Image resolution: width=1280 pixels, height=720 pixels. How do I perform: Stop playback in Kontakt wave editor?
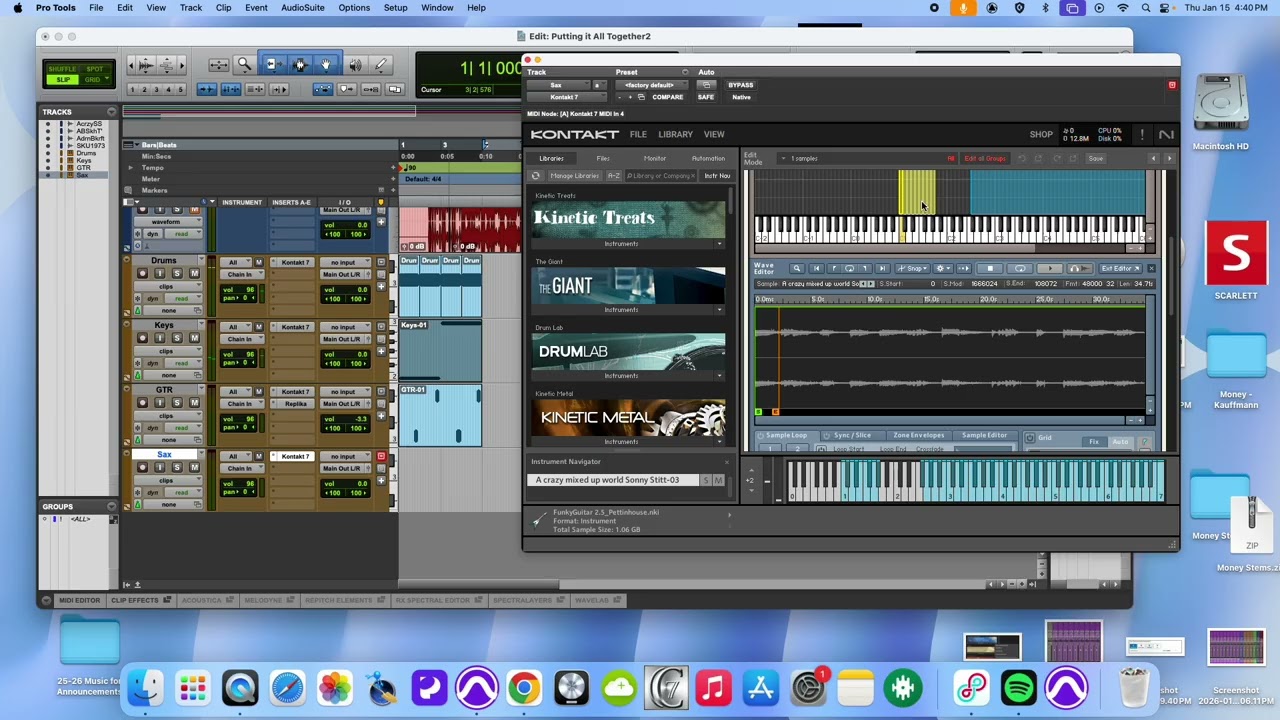[989, 268]
